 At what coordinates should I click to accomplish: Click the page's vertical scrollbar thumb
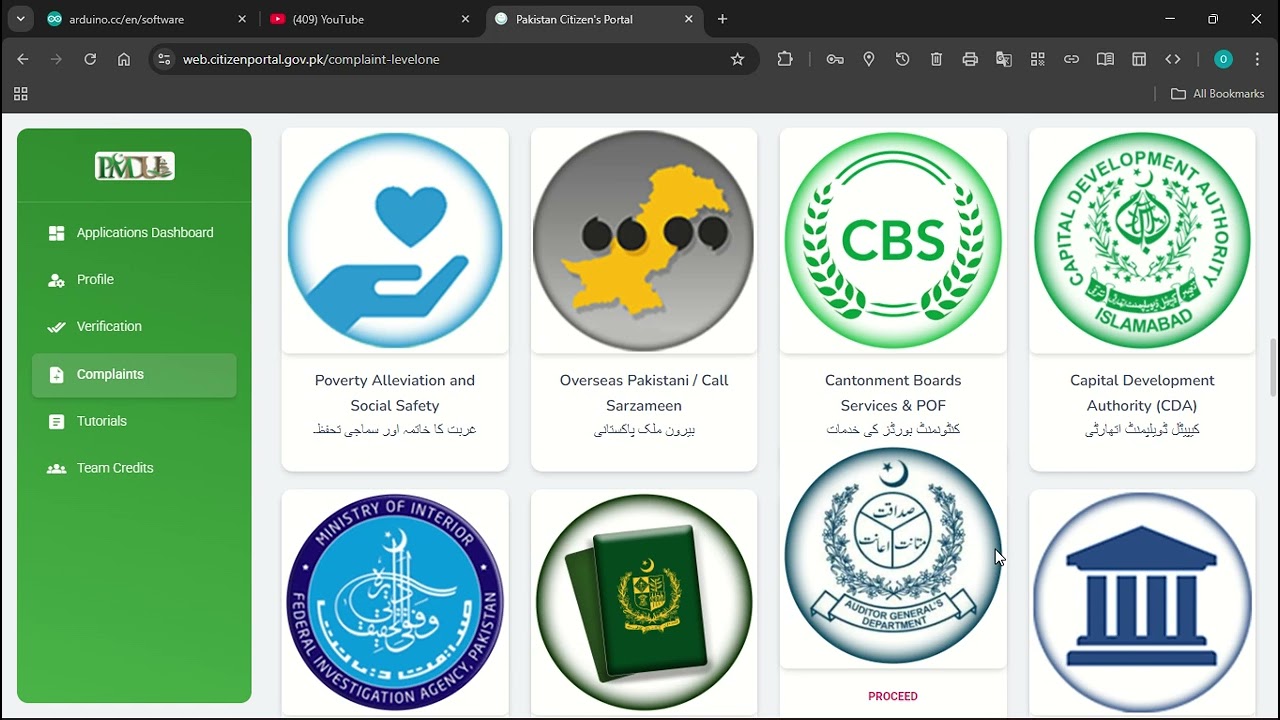pyautogui.click(x=1273, y=368)
